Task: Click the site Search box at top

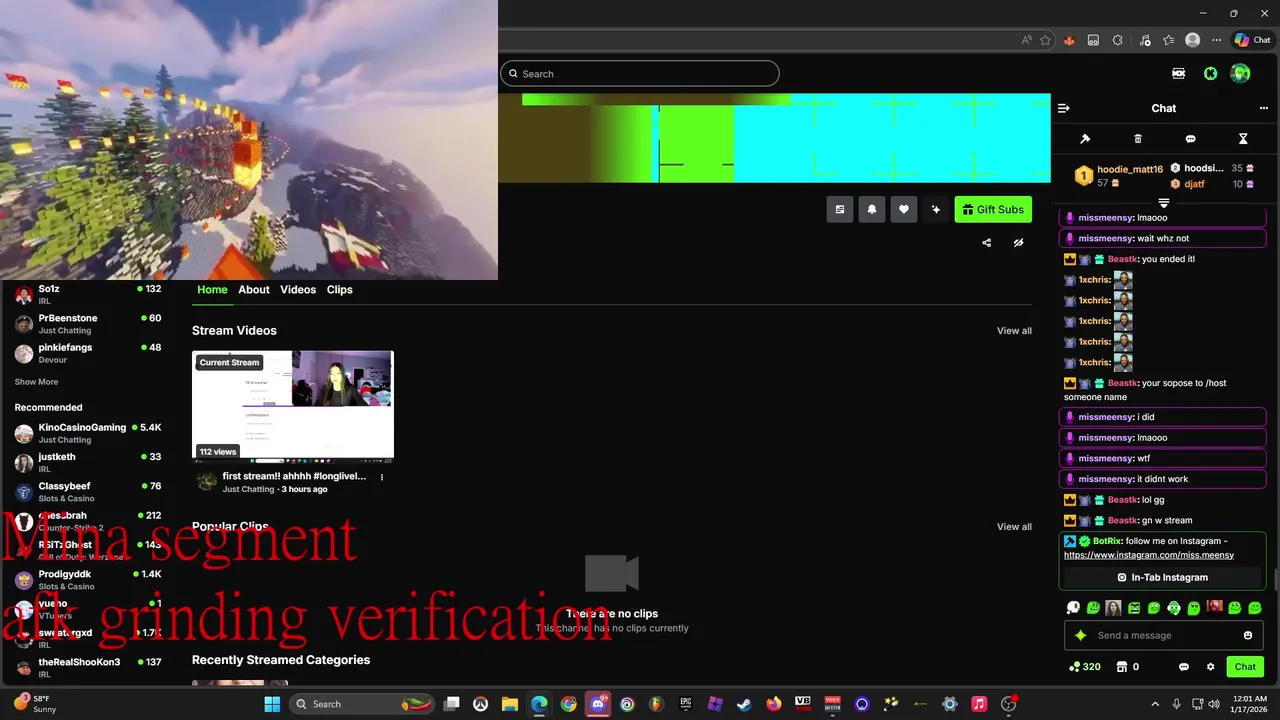Action: click(x=640, y=73)
